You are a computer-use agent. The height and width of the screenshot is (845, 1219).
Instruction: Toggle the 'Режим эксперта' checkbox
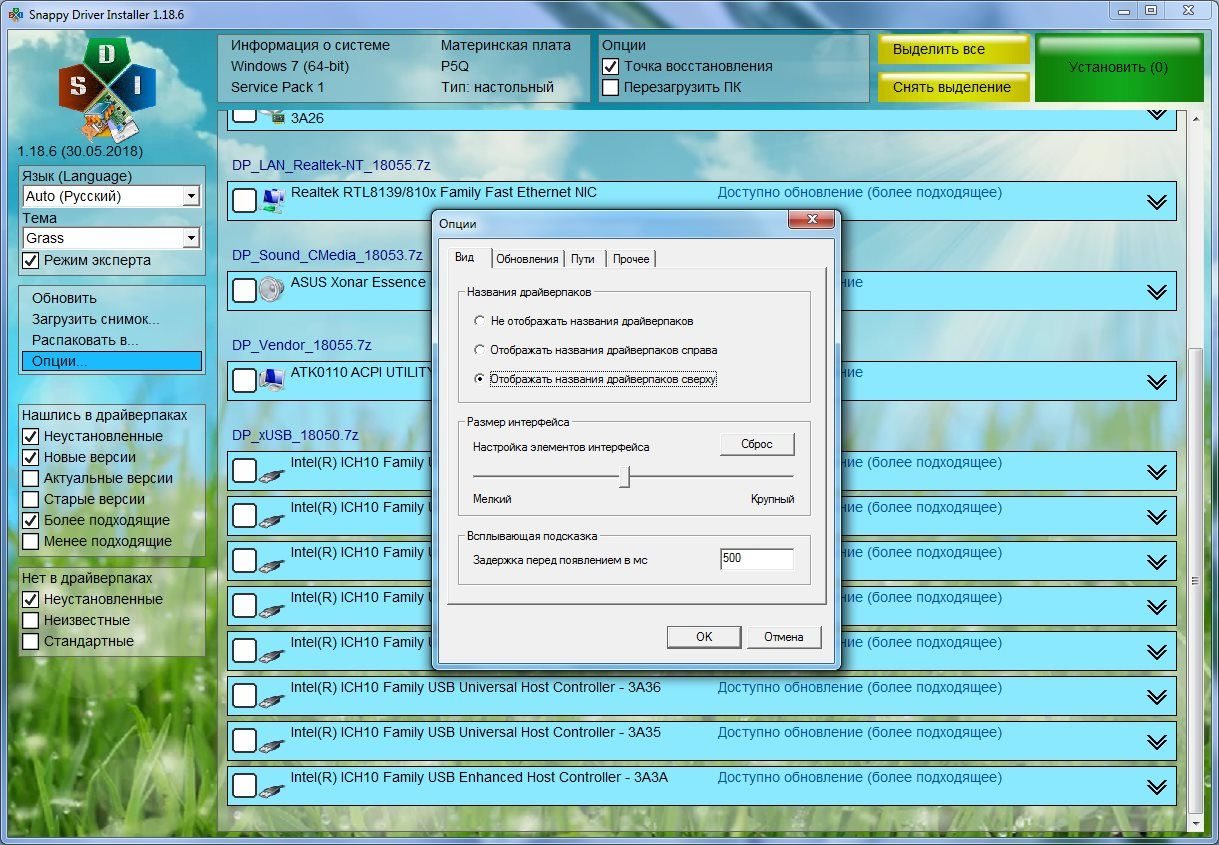[31, 261]
